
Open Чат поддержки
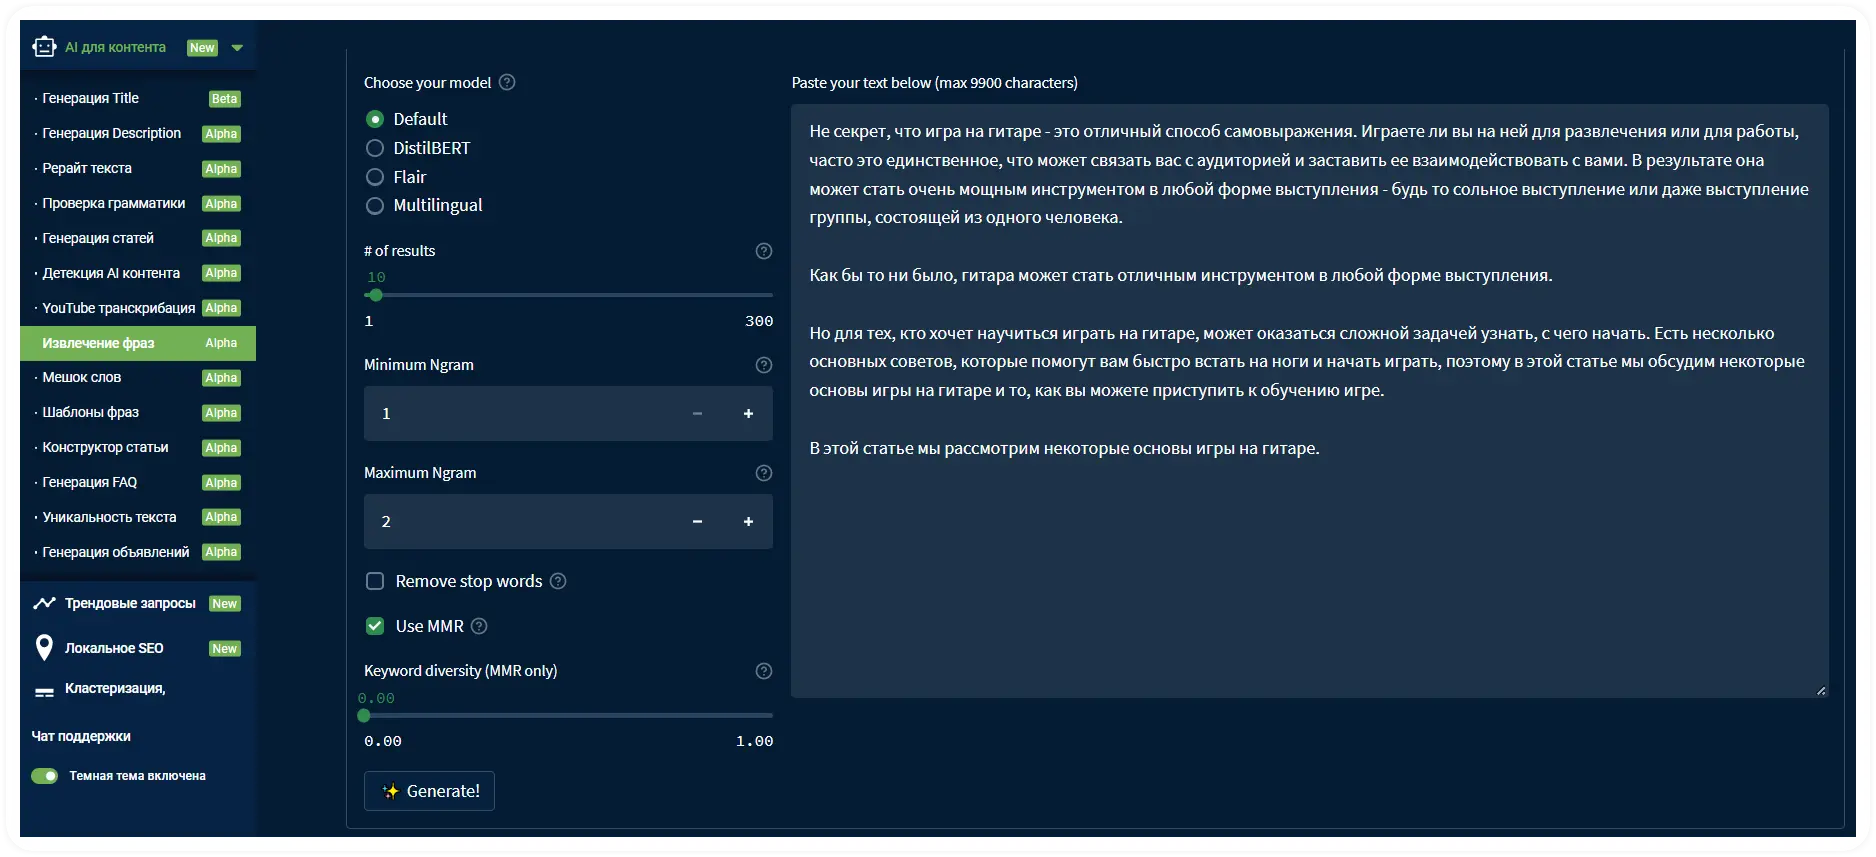81,736
